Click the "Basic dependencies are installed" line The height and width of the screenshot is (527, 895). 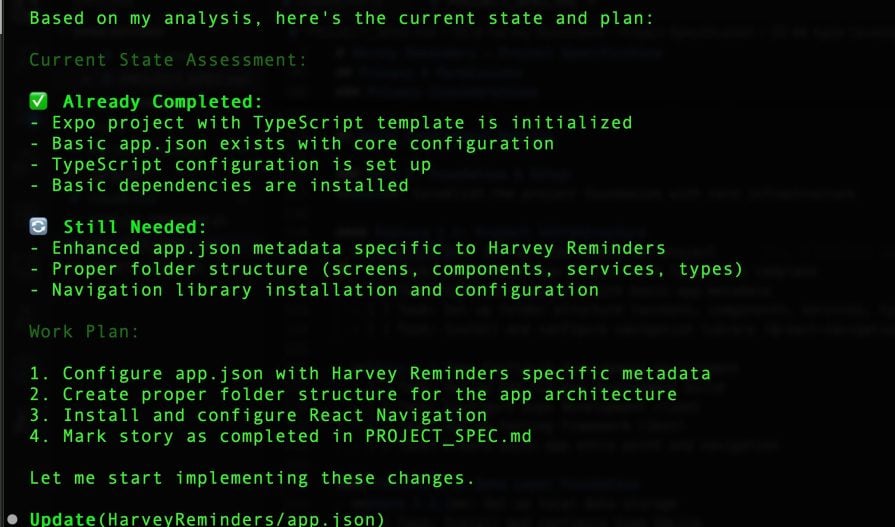[x=218, y=185]
